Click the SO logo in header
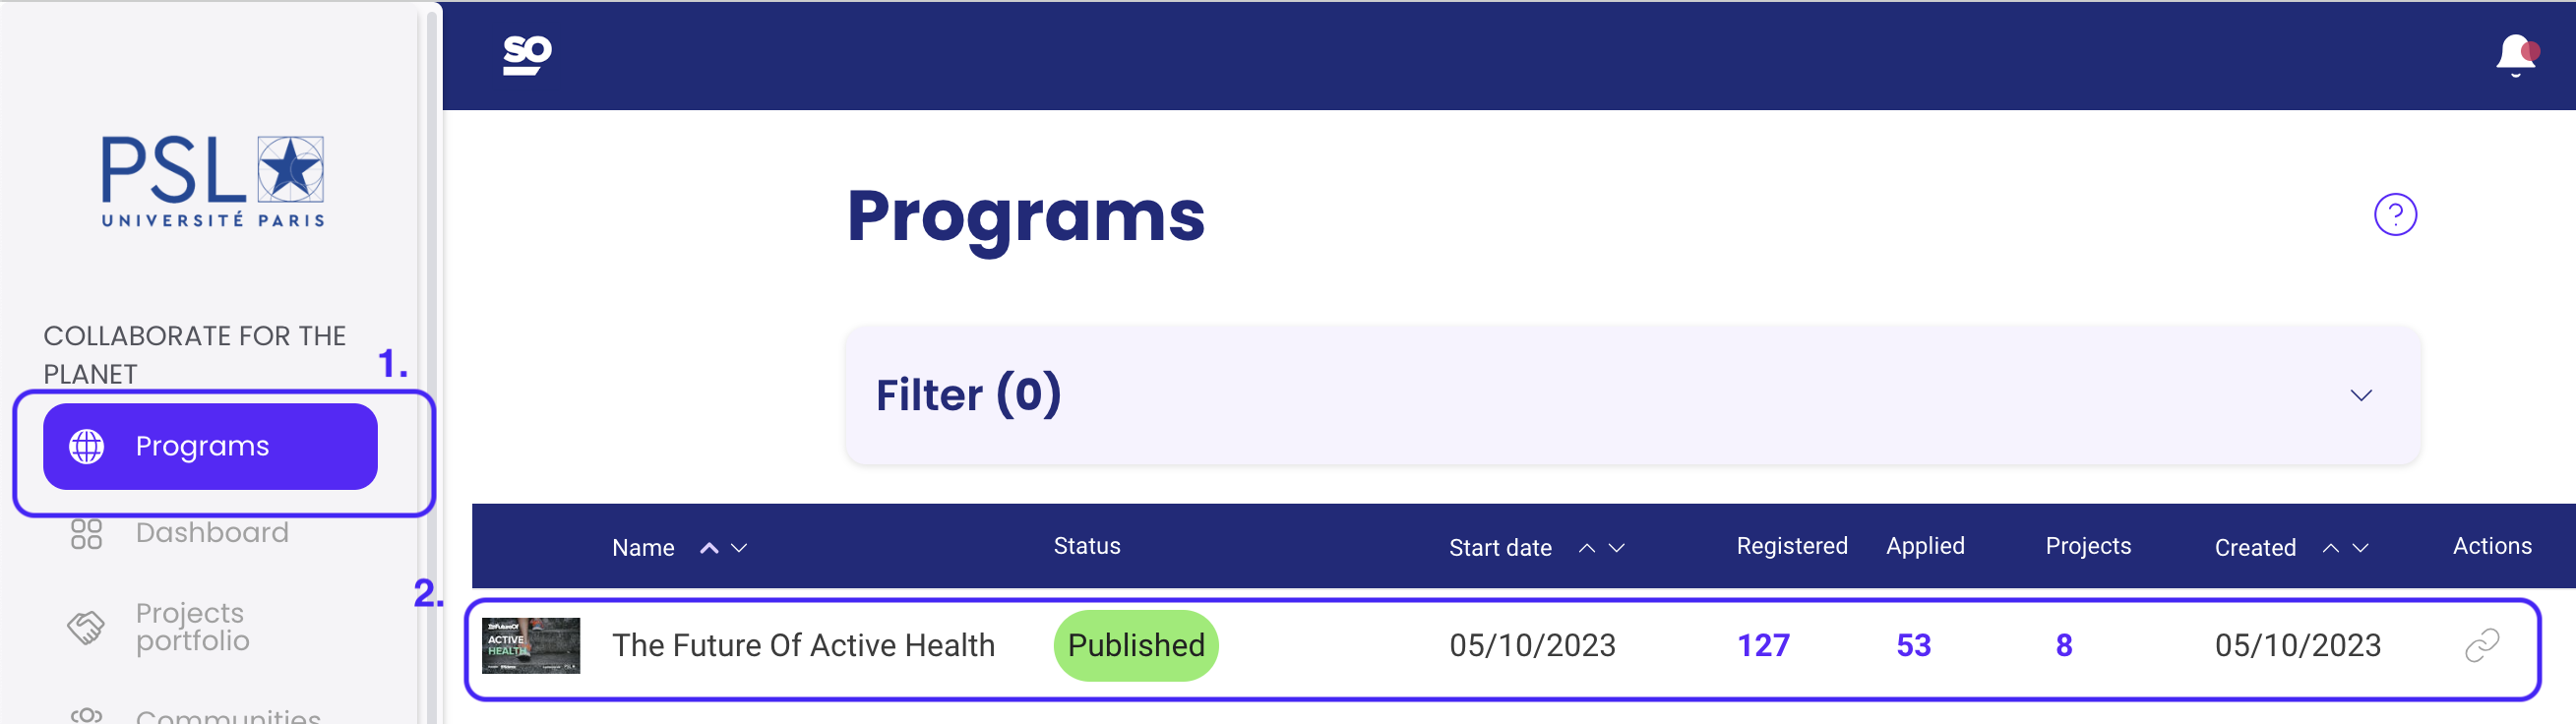The image size is (2576, 724). (x=527, y=54)
